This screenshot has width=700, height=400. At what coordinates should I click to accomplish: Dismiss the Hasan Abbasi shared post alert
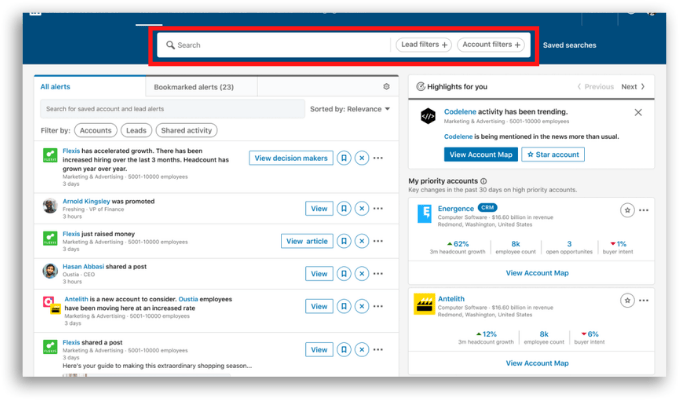[x=362, y=274]
